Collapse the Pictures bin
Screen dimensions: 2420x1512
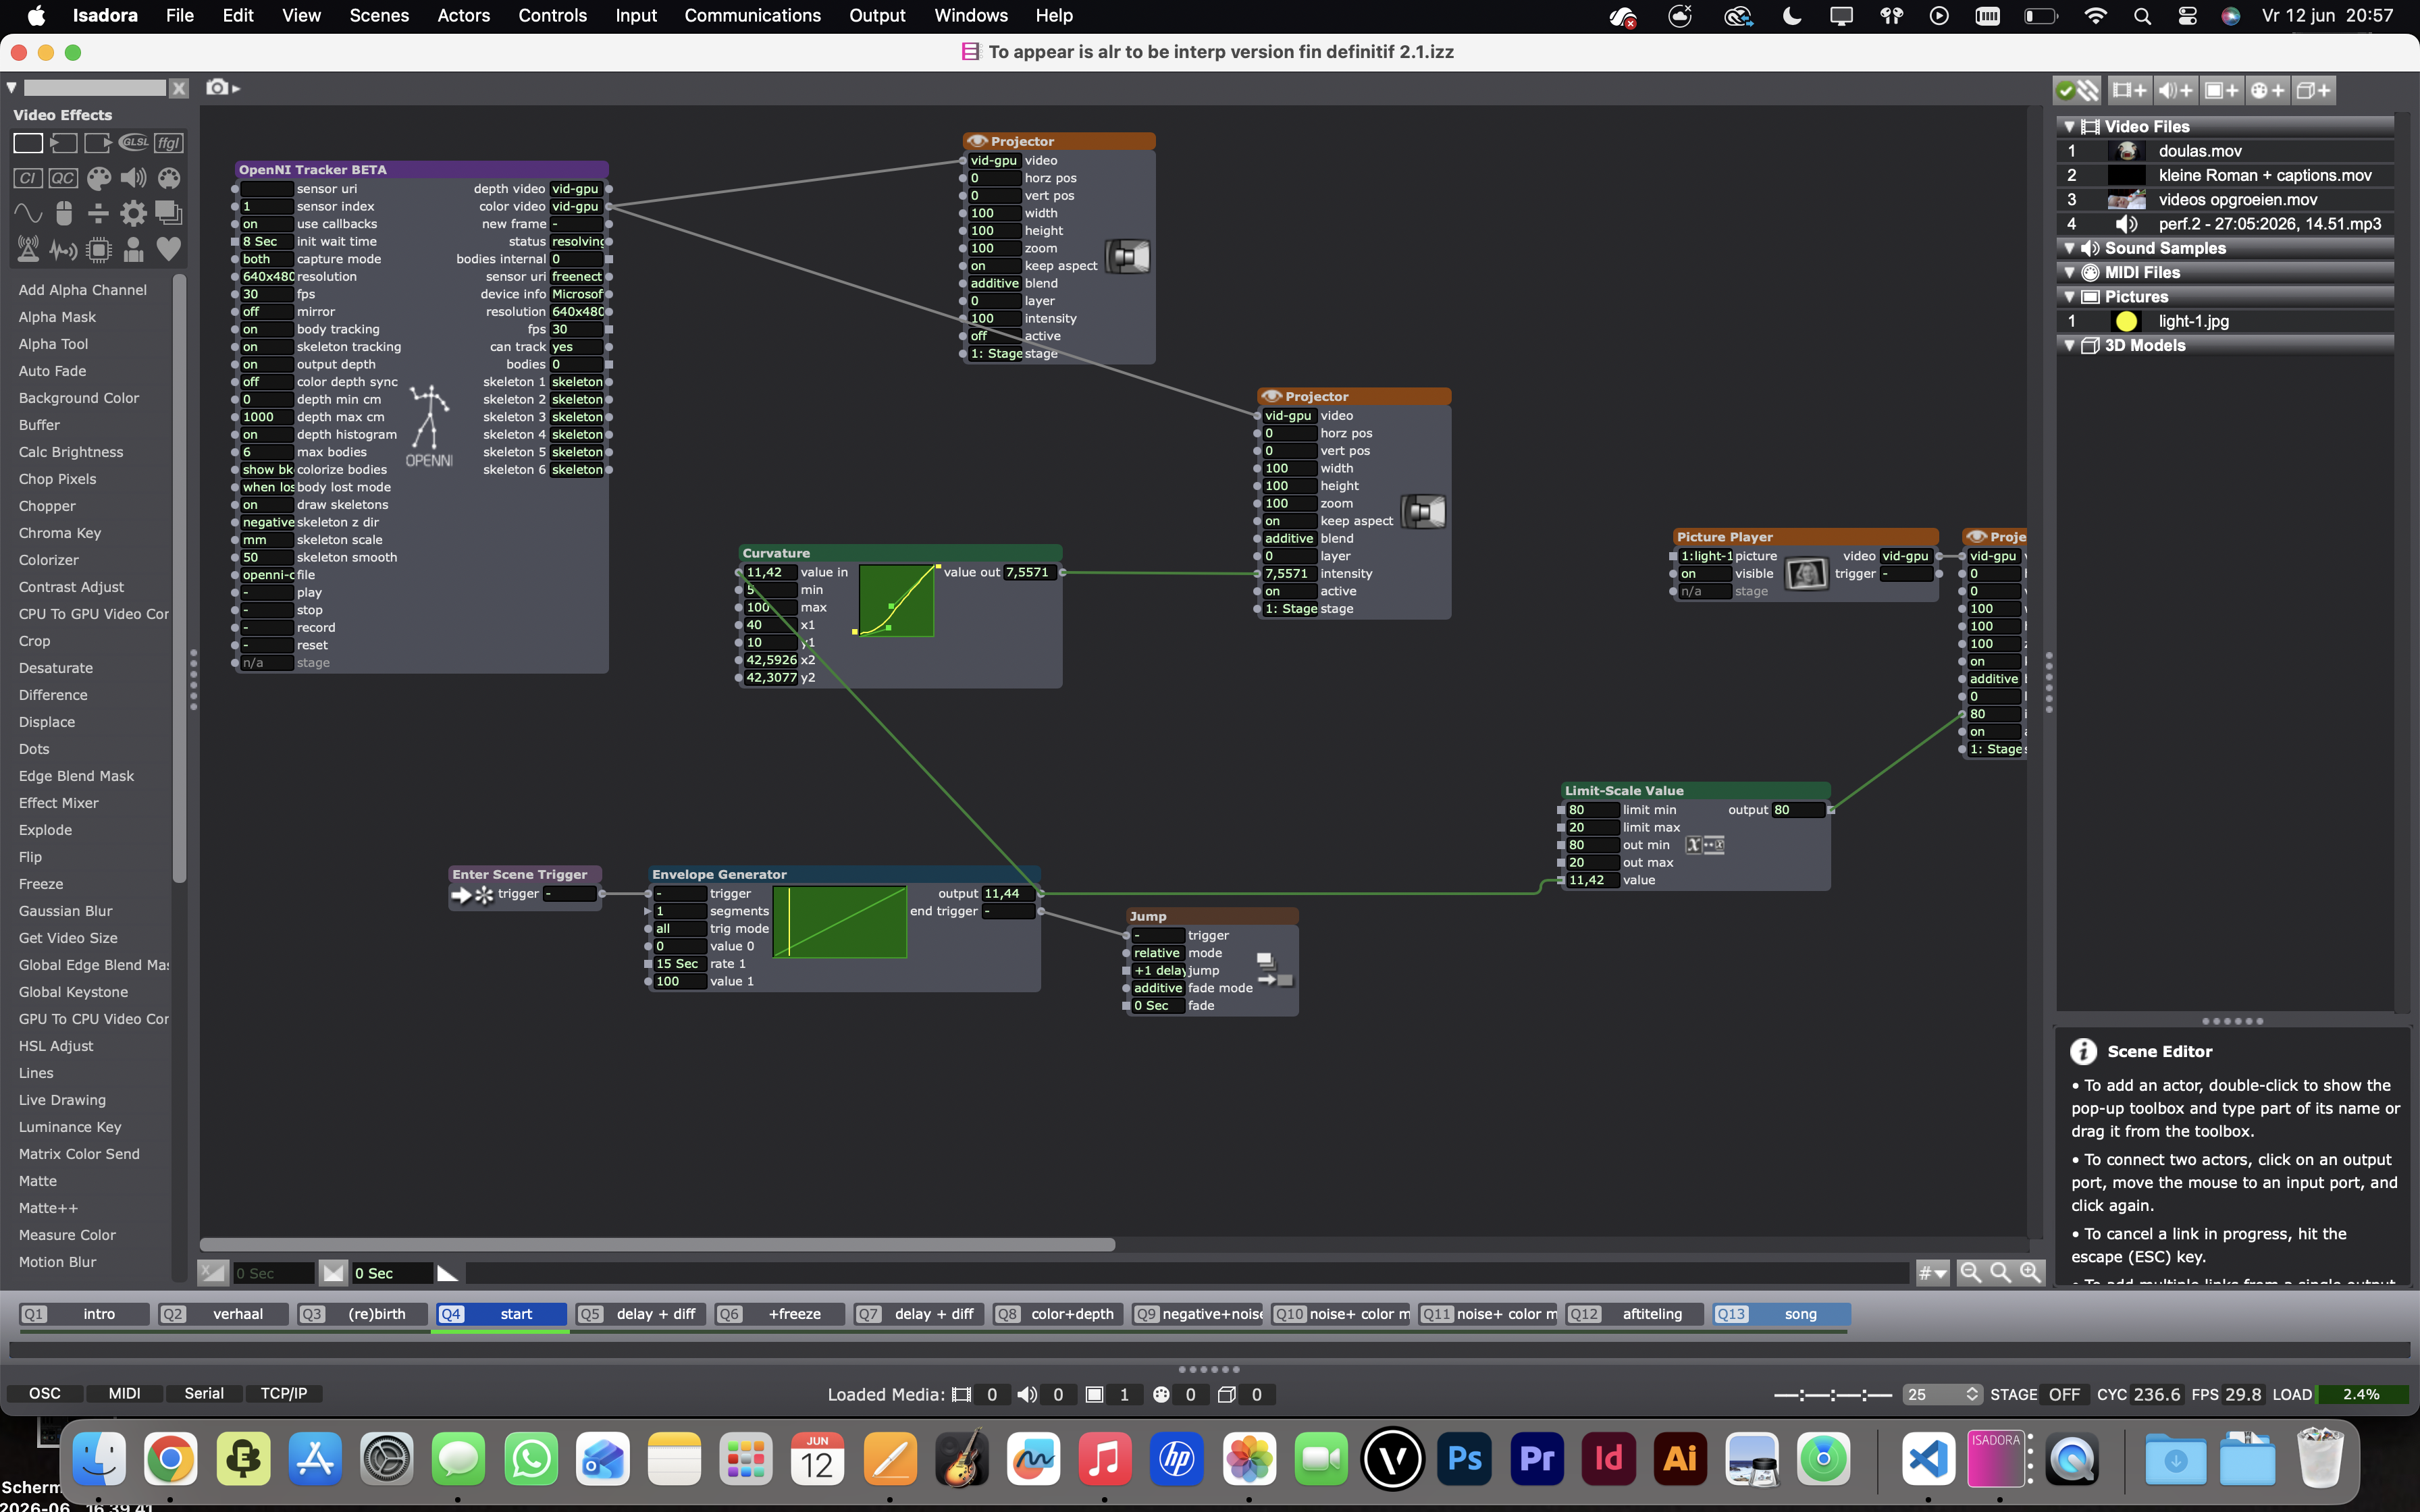[x=2069, y=297]
